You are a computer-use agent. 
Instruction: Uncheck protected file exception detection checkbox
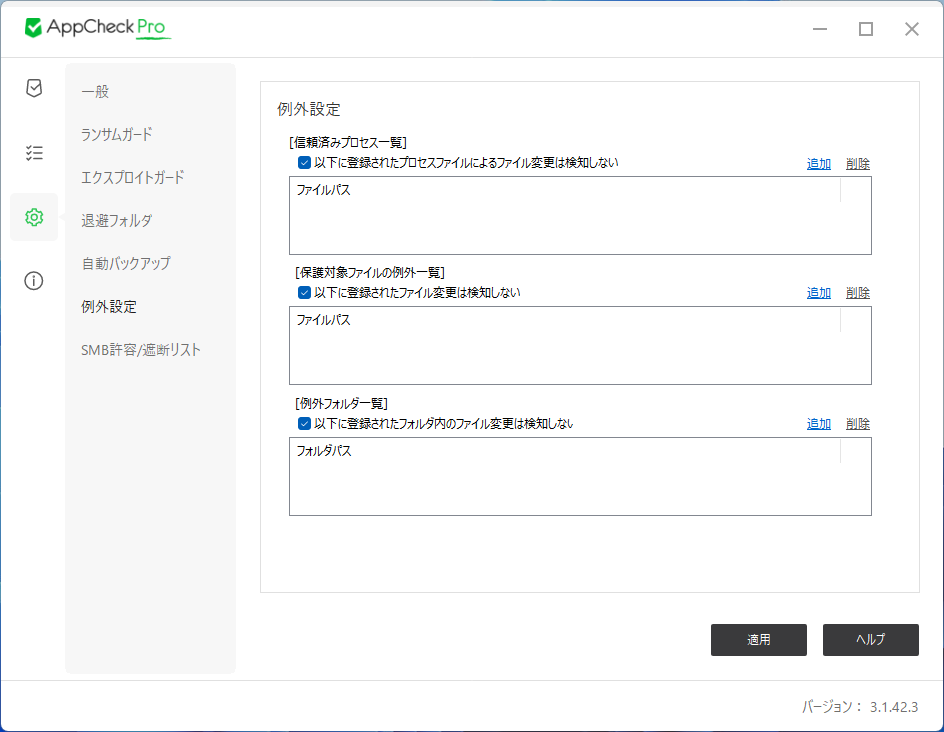click(303, 292)
